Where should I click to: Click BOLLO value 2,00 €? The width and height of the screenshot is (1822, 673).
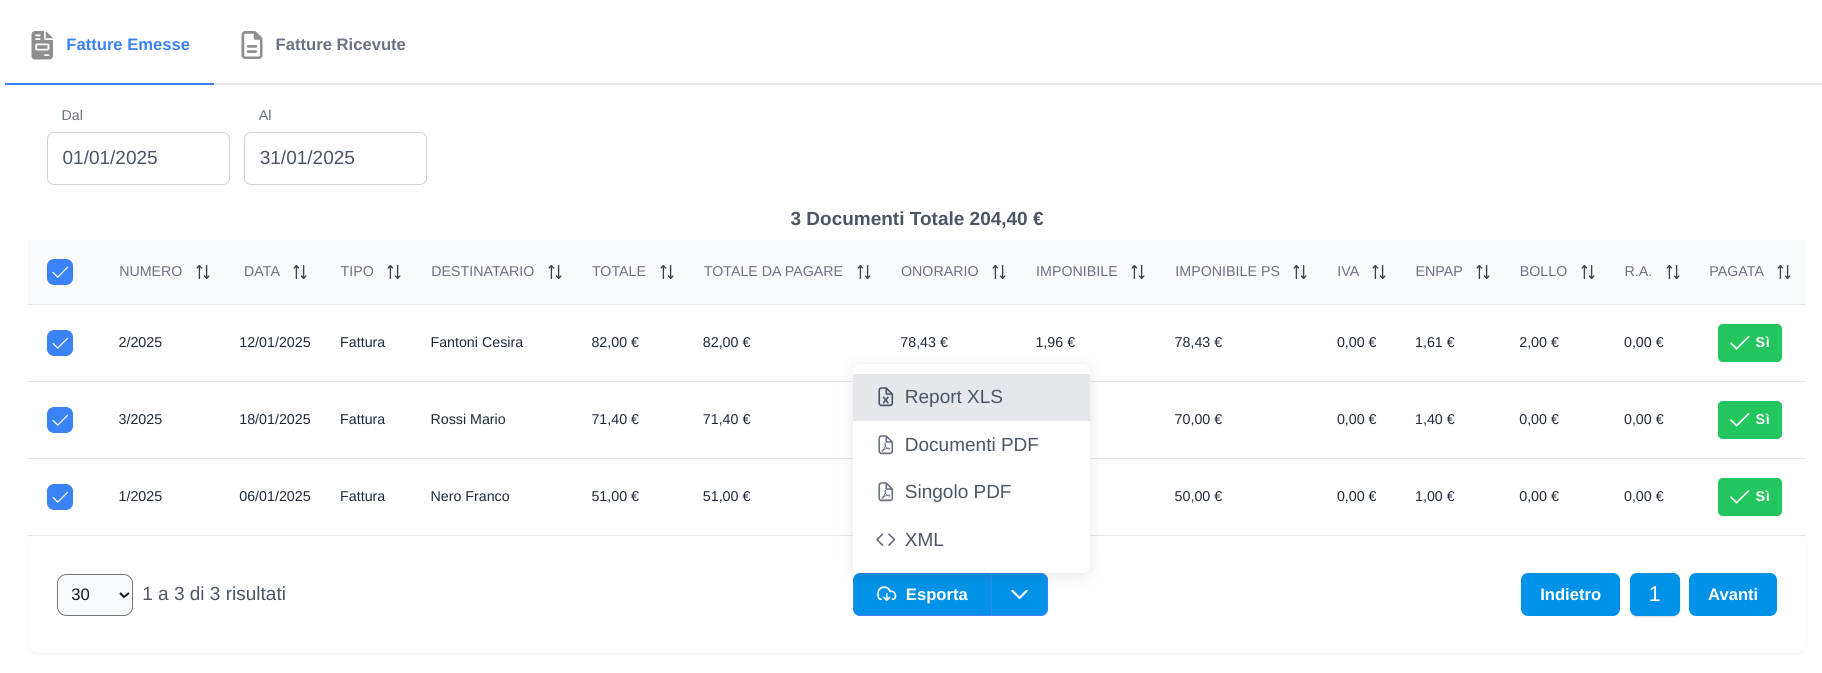(1539, 342)
